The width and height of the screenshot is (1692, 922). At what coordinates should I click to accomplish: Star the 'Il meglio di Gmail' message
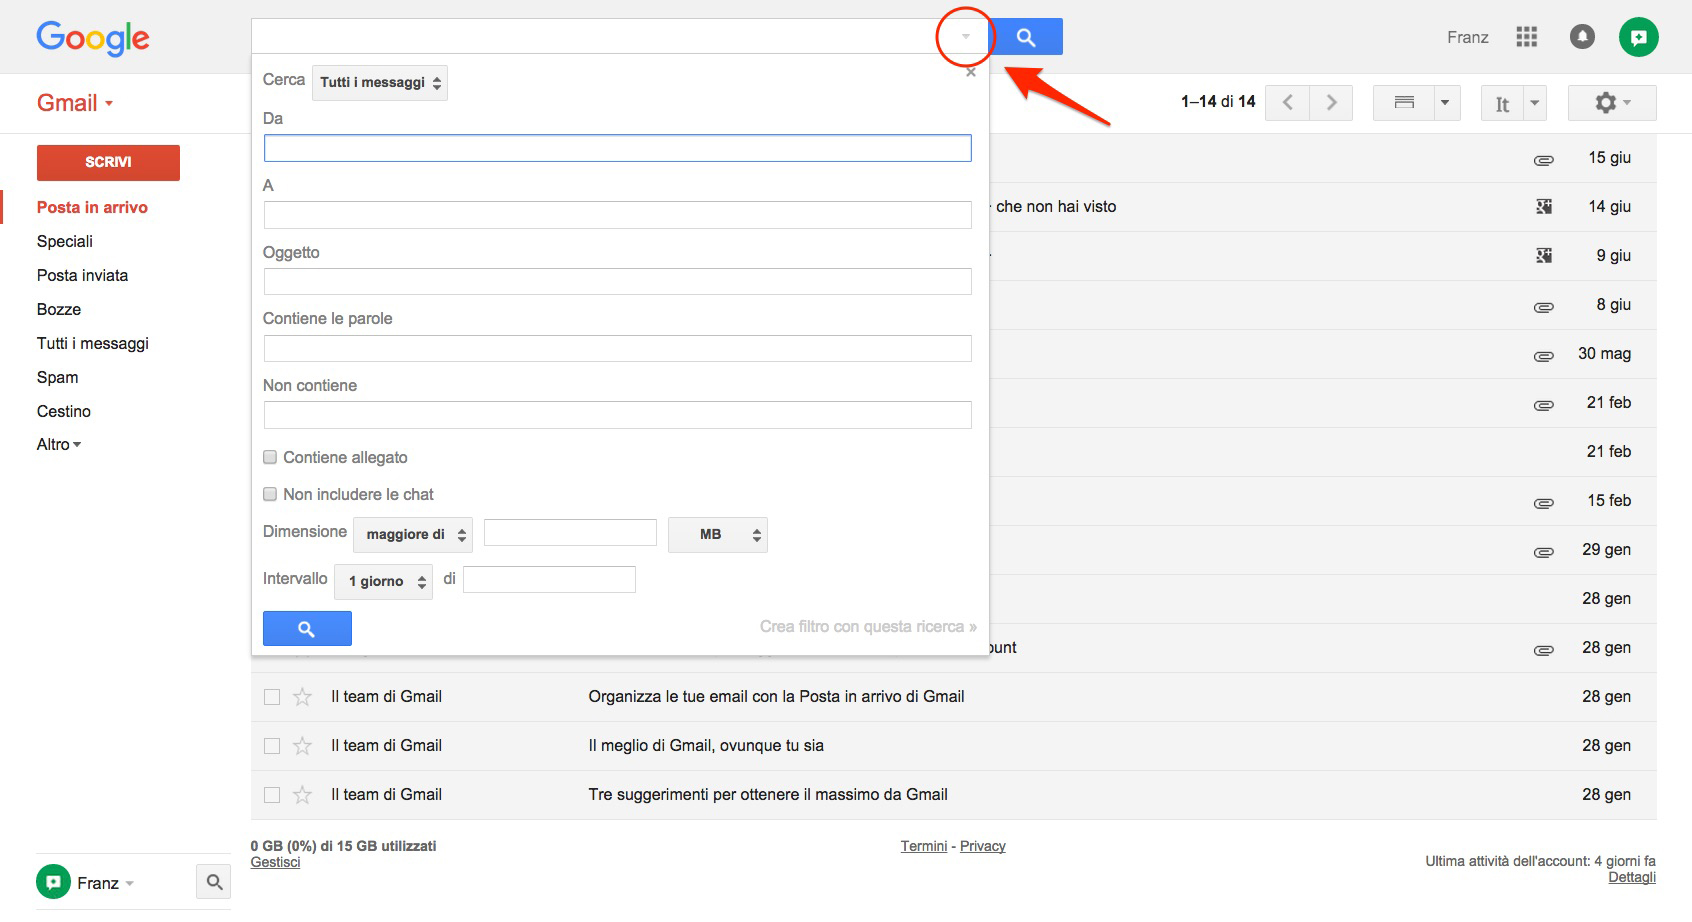click(302, 745)
